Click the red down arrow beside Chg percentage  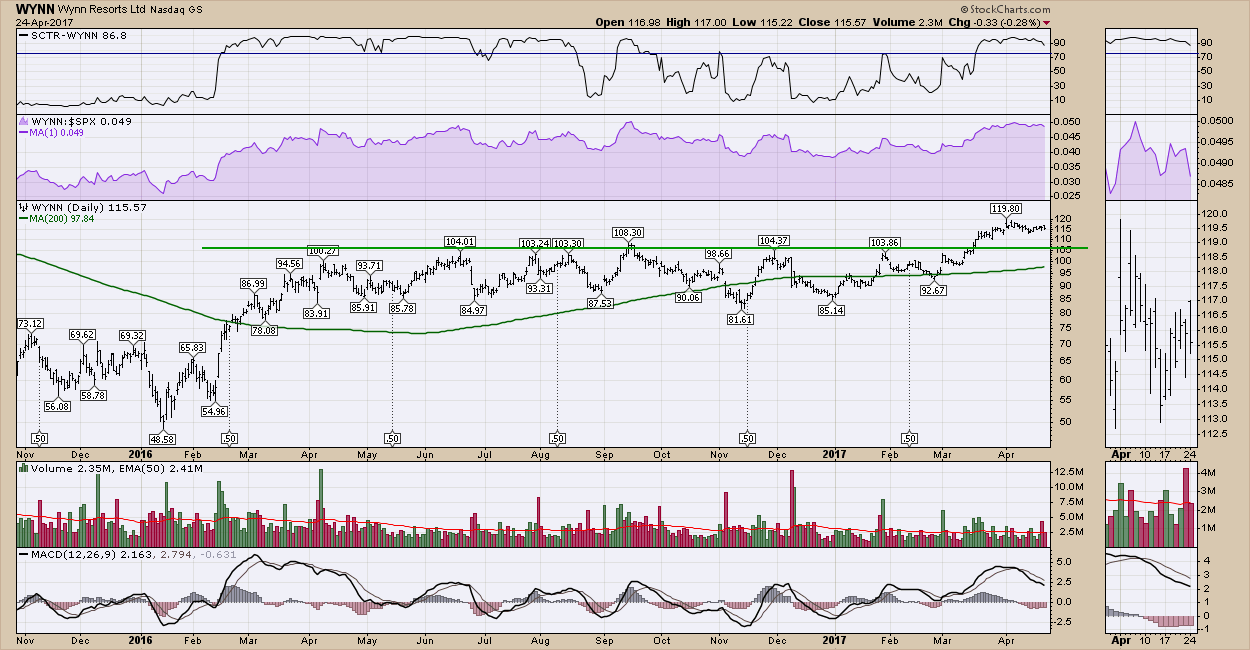coord(1046,21)
